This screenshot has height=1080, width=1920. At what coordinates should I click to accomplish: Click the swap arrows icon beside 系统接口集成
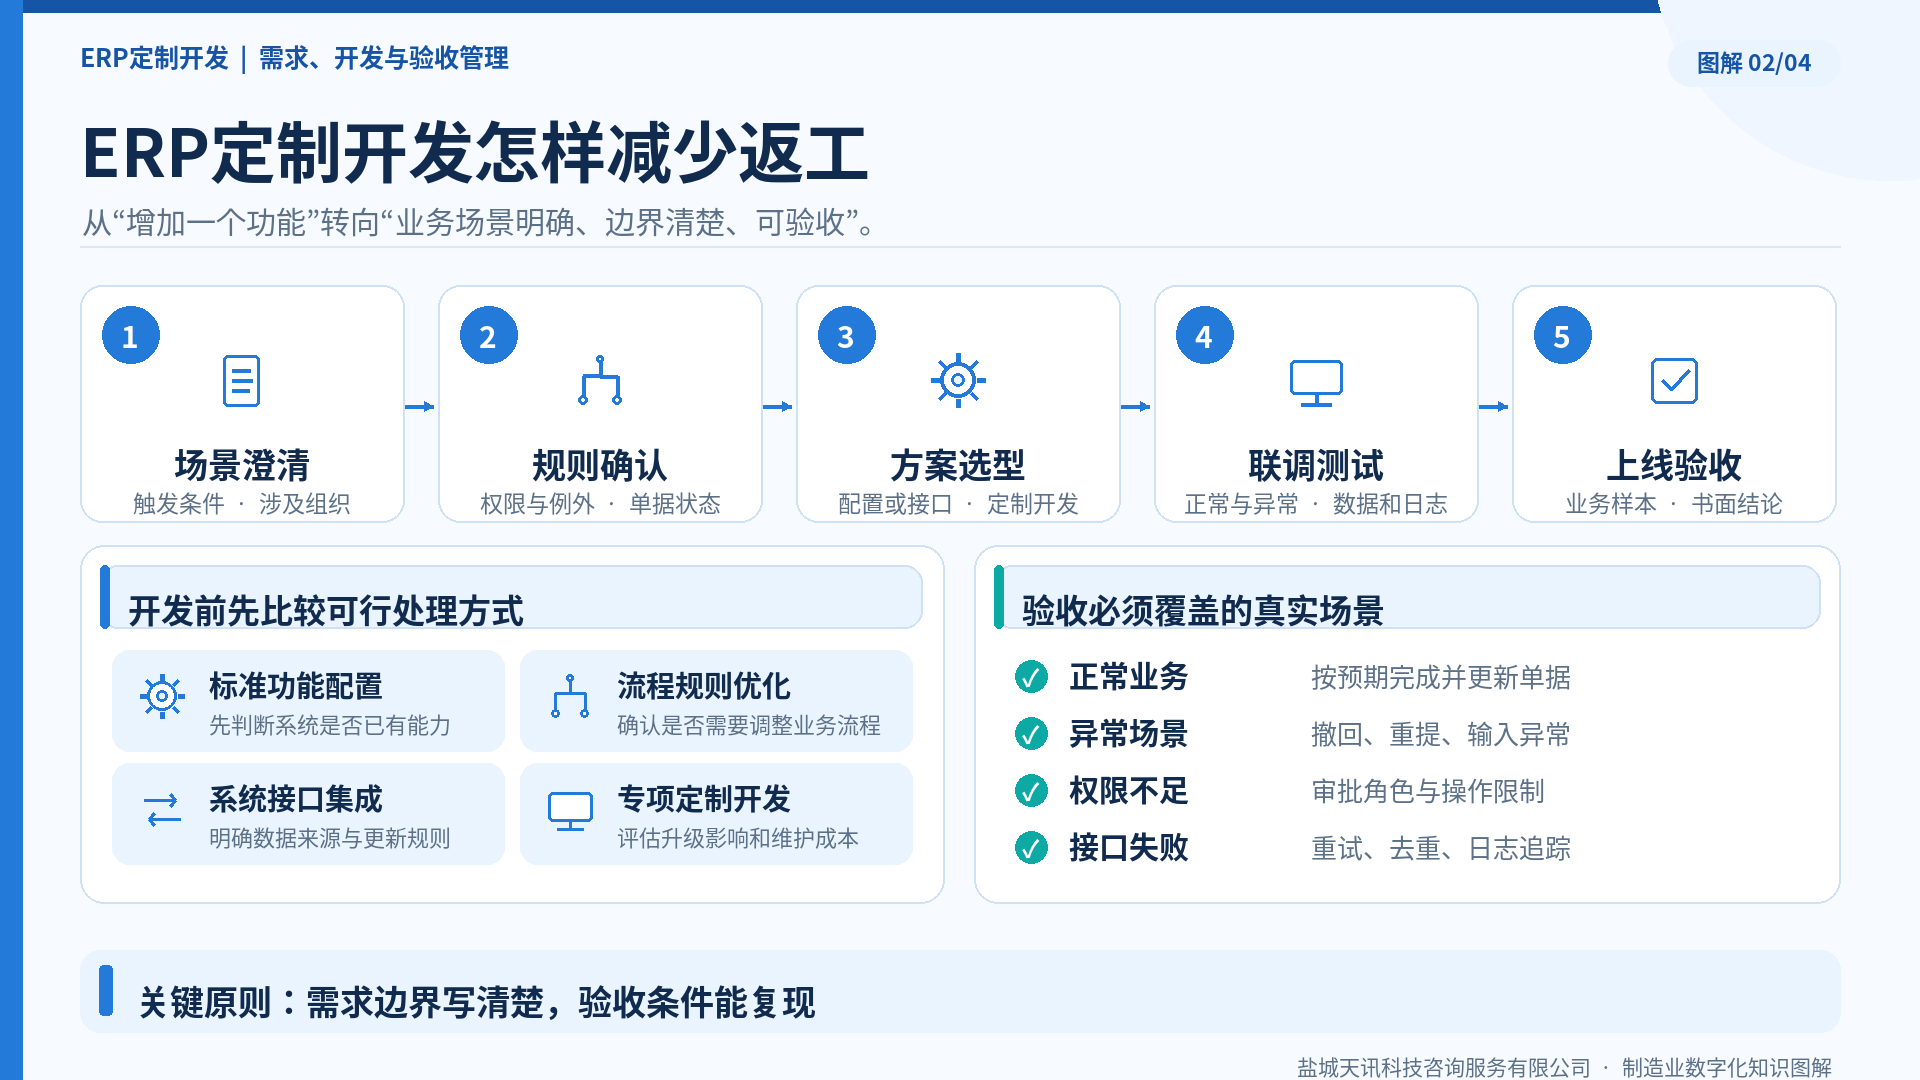[162, 810]
